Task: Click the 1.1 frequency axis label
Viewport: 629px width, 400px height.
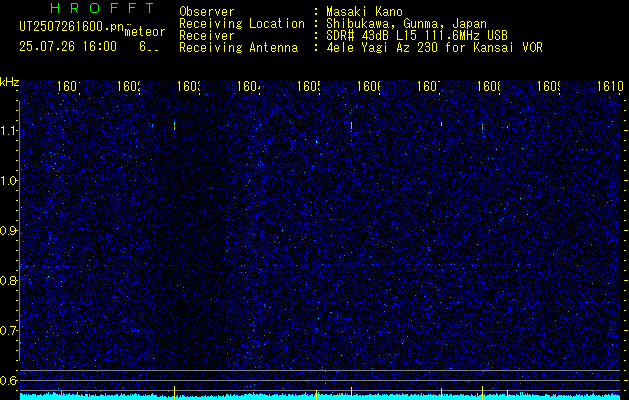Action: 8,130
